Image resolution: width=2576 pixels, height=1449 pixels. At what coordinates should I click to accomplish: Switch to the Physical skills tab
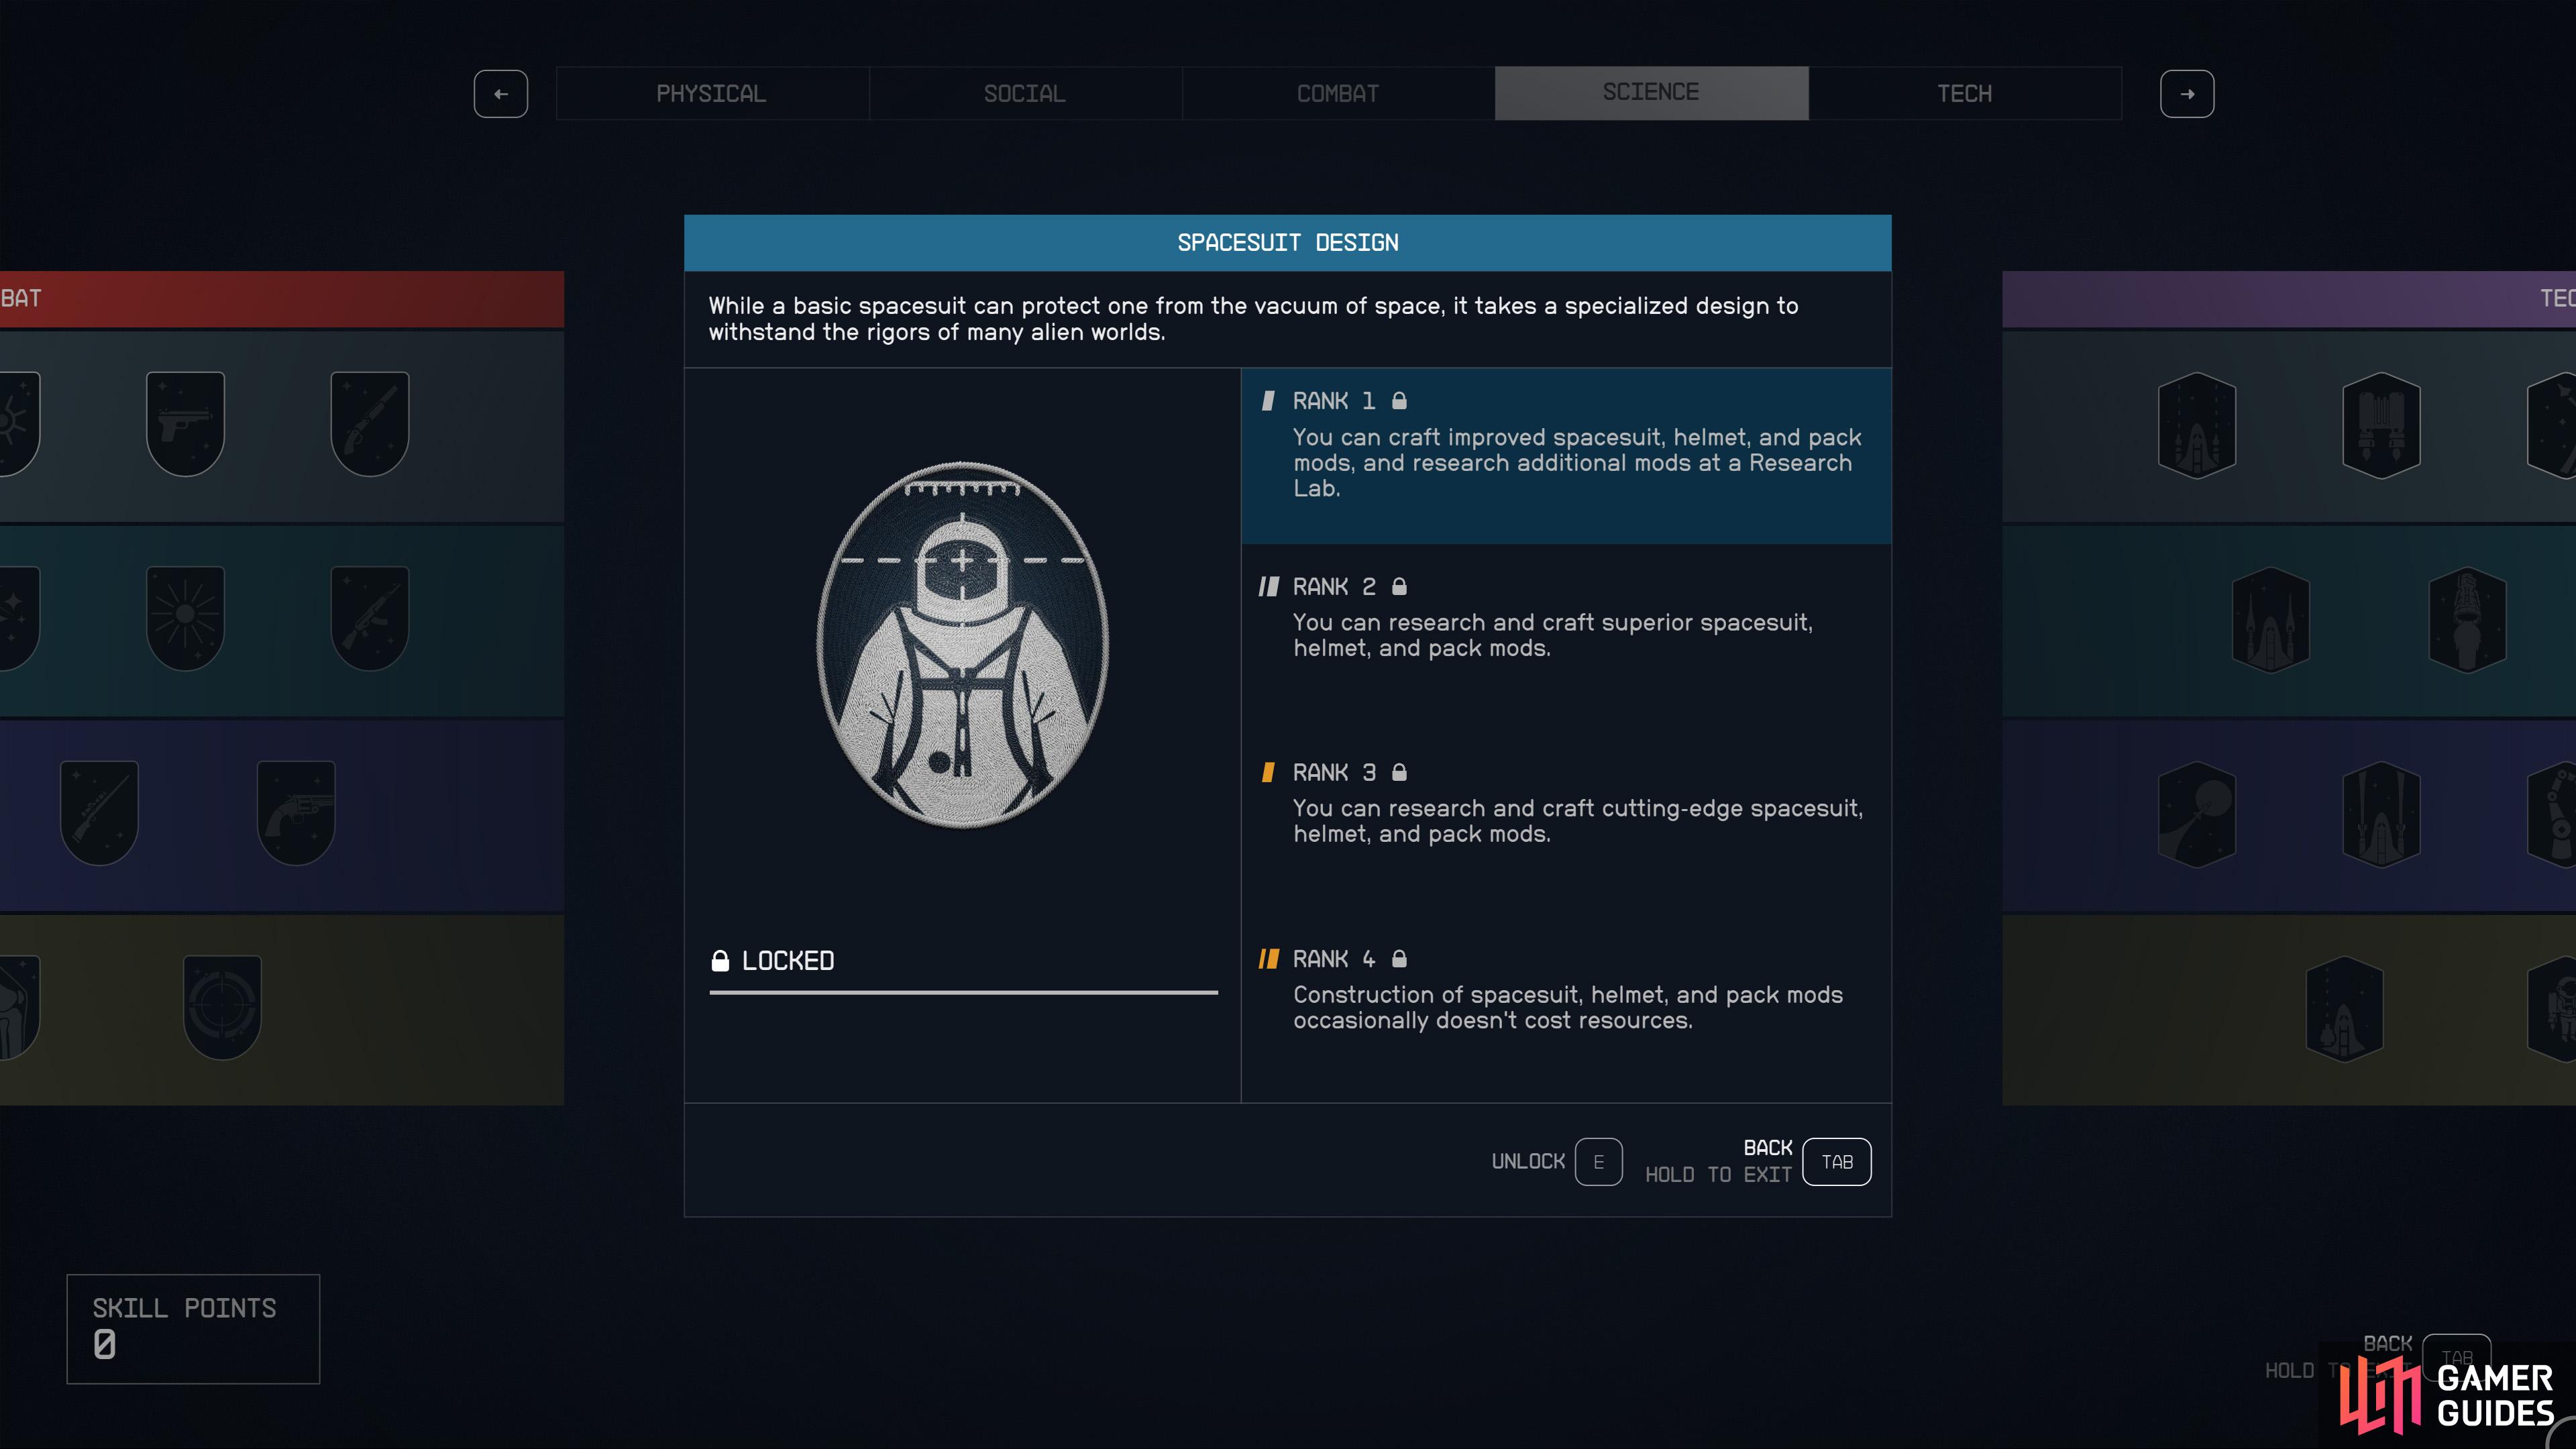(x=712, y=93)
